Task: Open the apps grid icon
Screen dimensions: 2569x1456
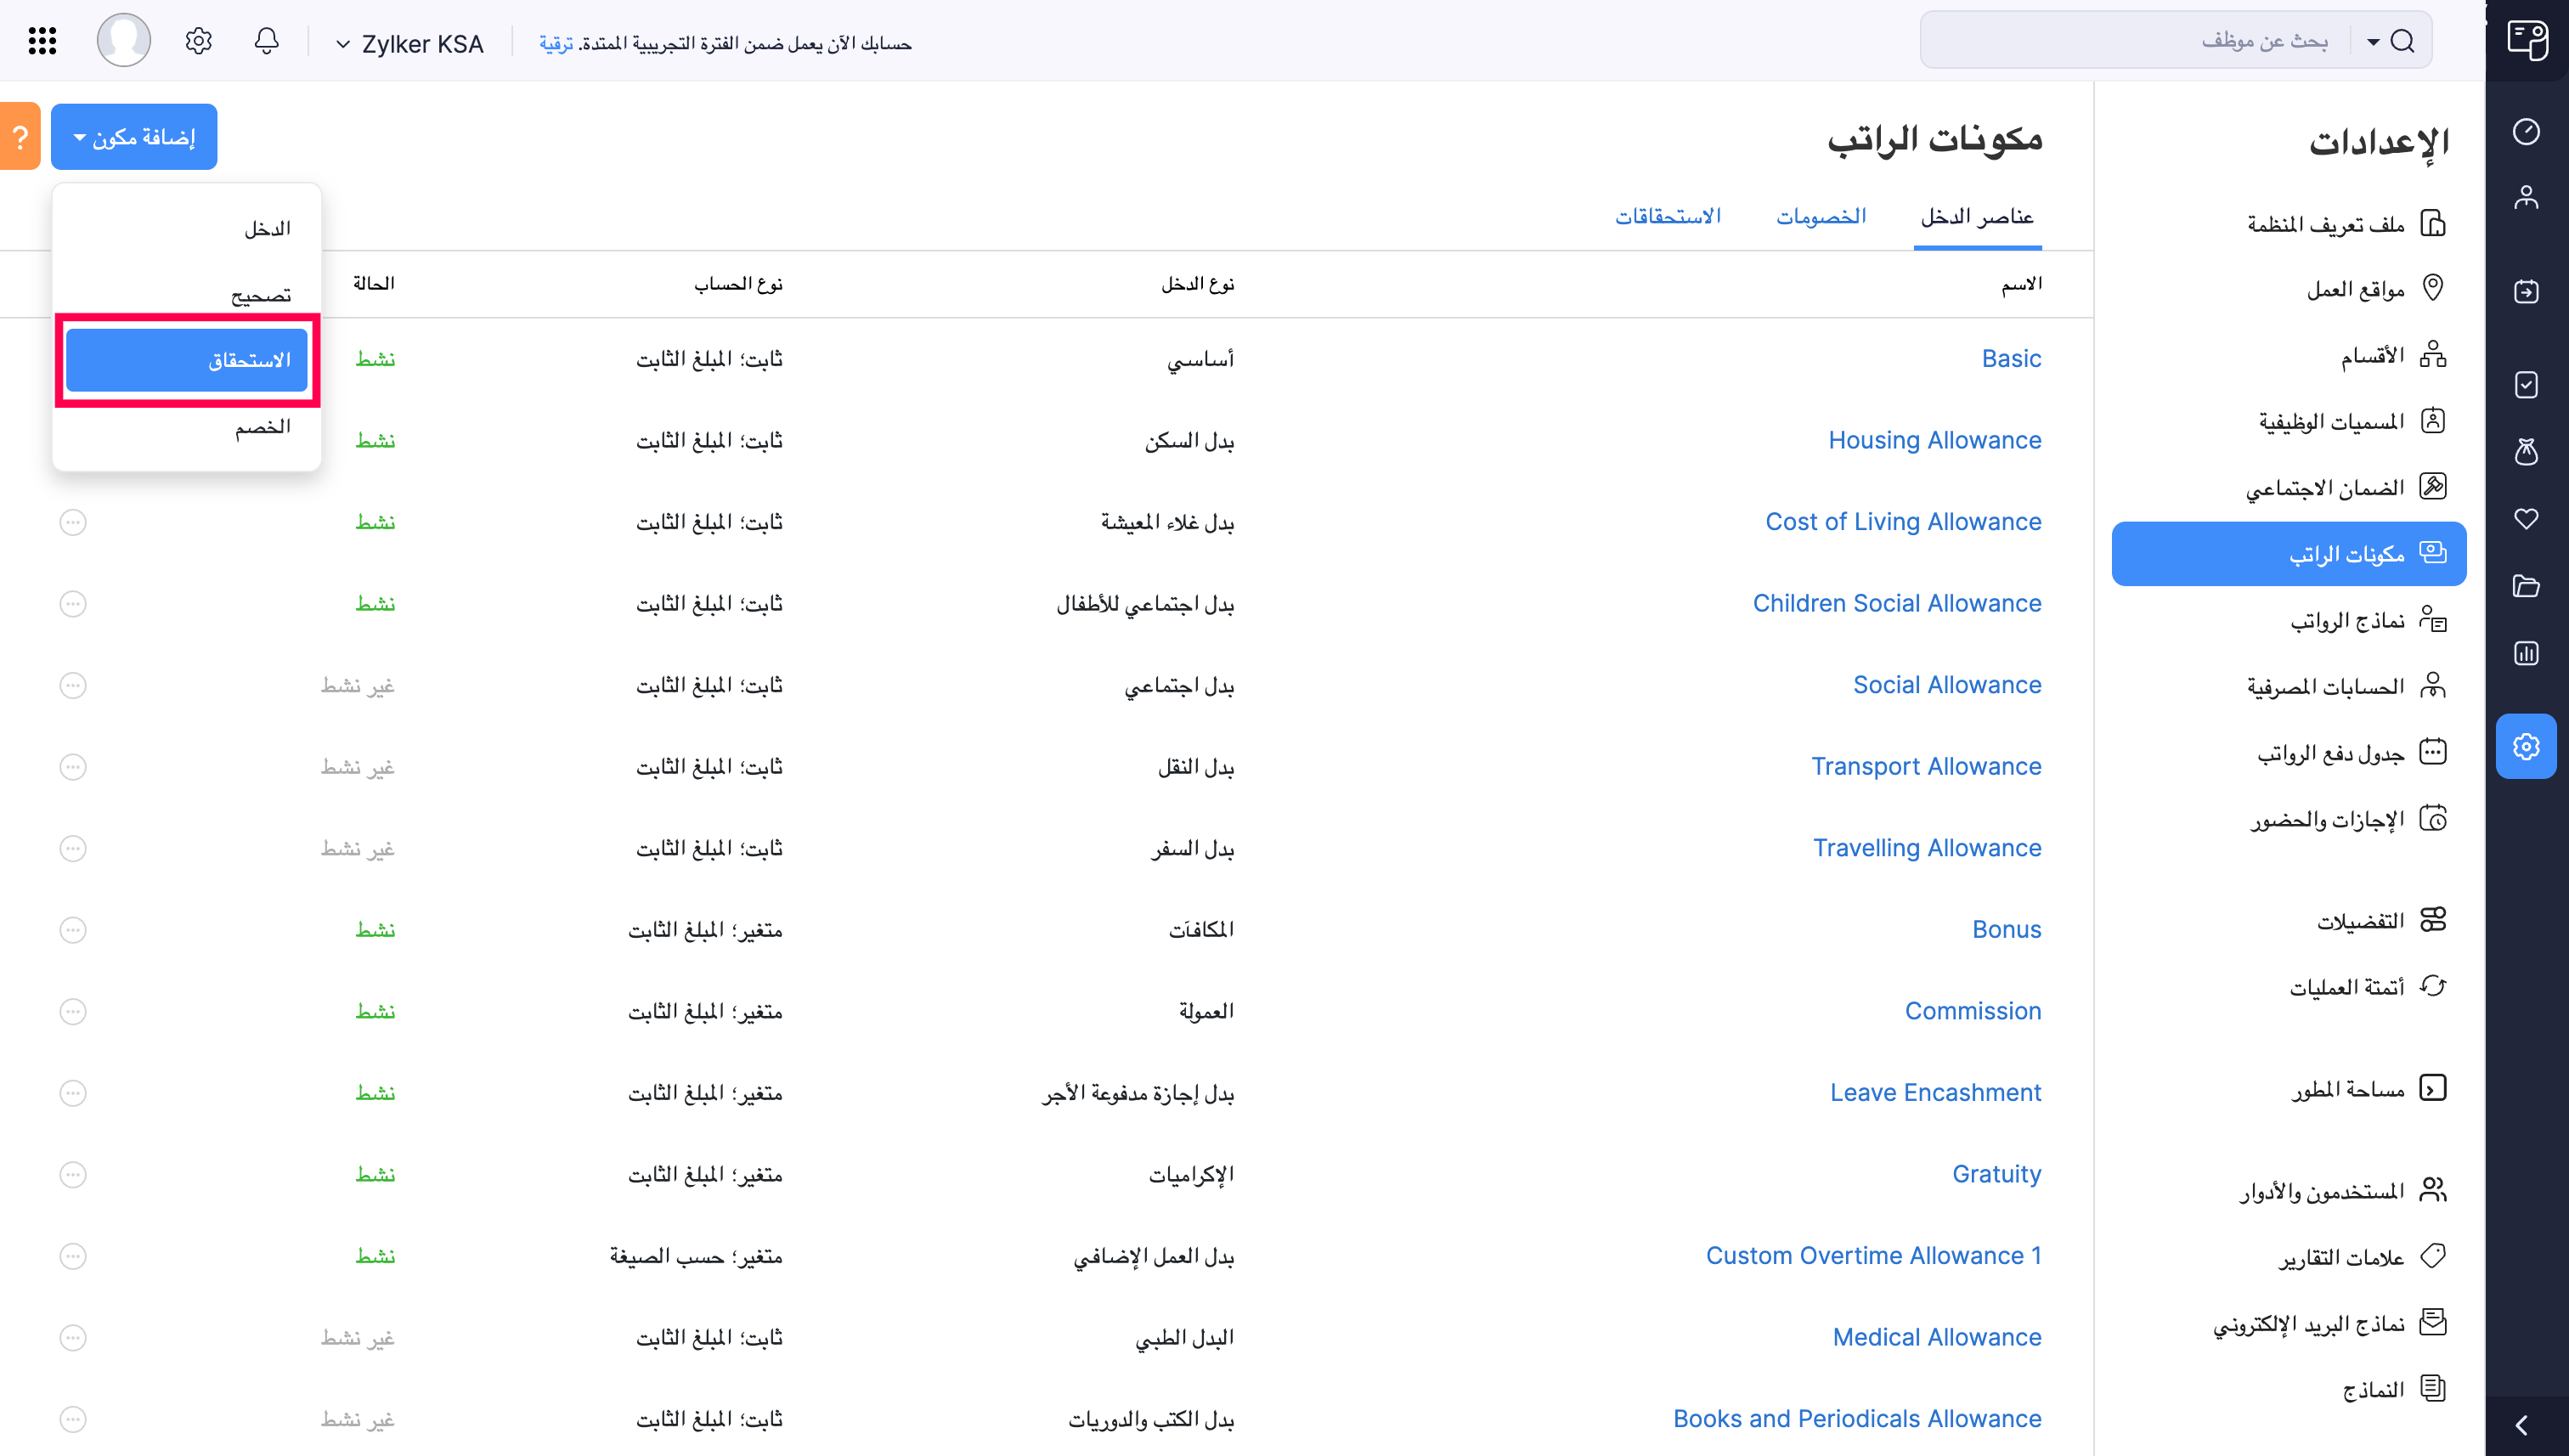Action: tap(42, 40)
